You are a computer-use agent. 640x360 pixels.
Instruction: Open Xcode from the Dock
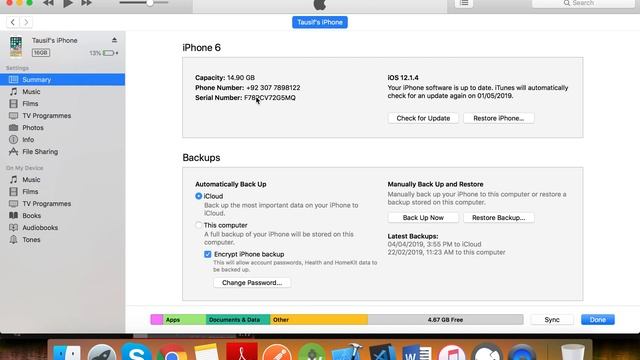tap(346, 352)
